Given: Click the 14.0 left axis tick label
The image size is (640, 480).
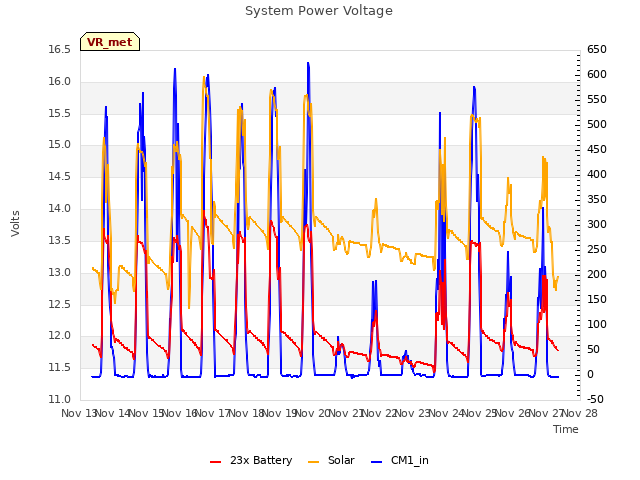Looking at the screenshot, I should 60,208.
